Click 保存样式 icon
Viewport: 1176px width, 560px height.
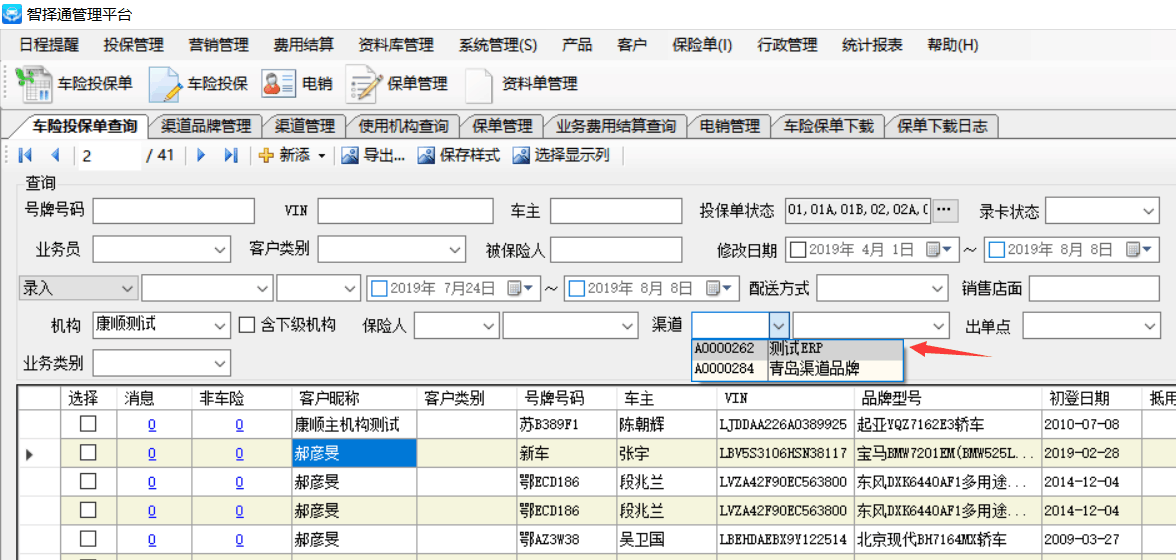click(x=426, y=155)
